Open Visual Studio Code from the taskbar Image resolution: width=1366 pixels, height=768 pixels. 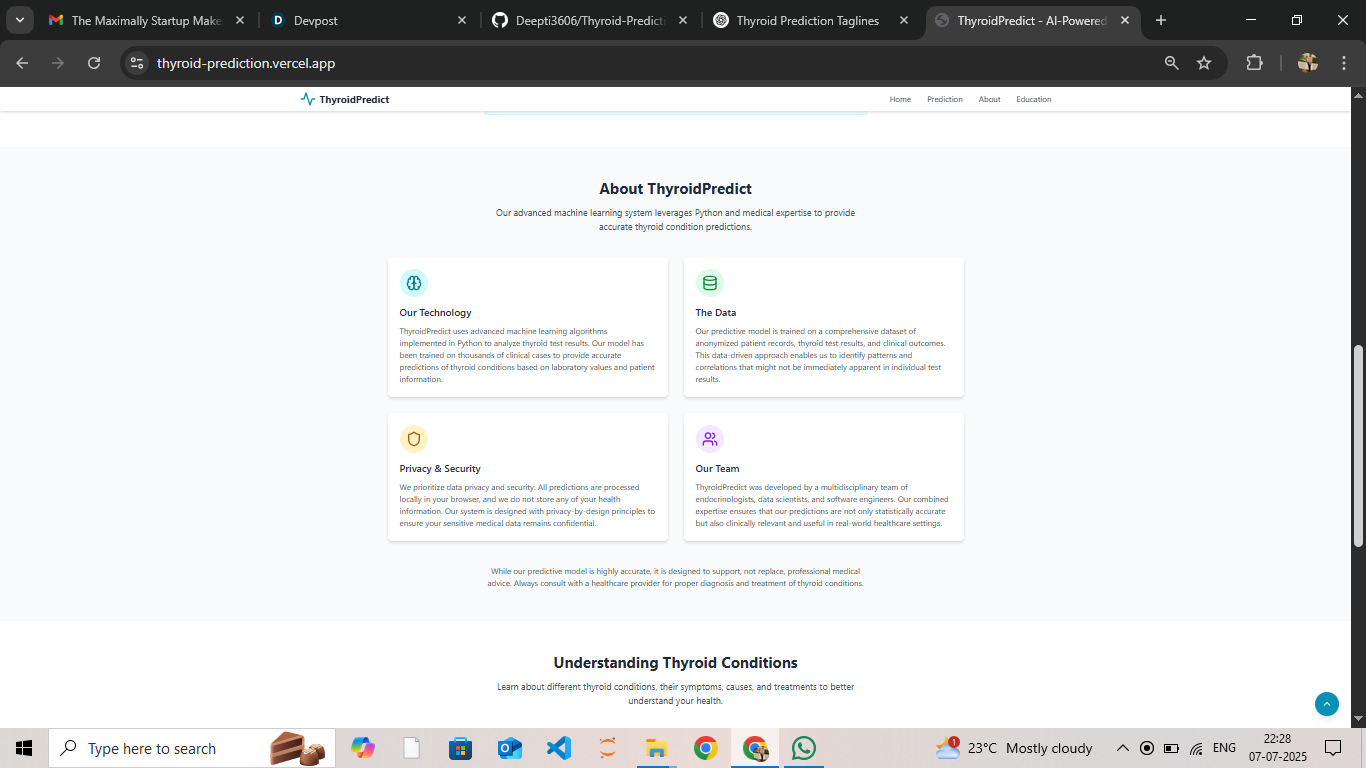(559, 748)
